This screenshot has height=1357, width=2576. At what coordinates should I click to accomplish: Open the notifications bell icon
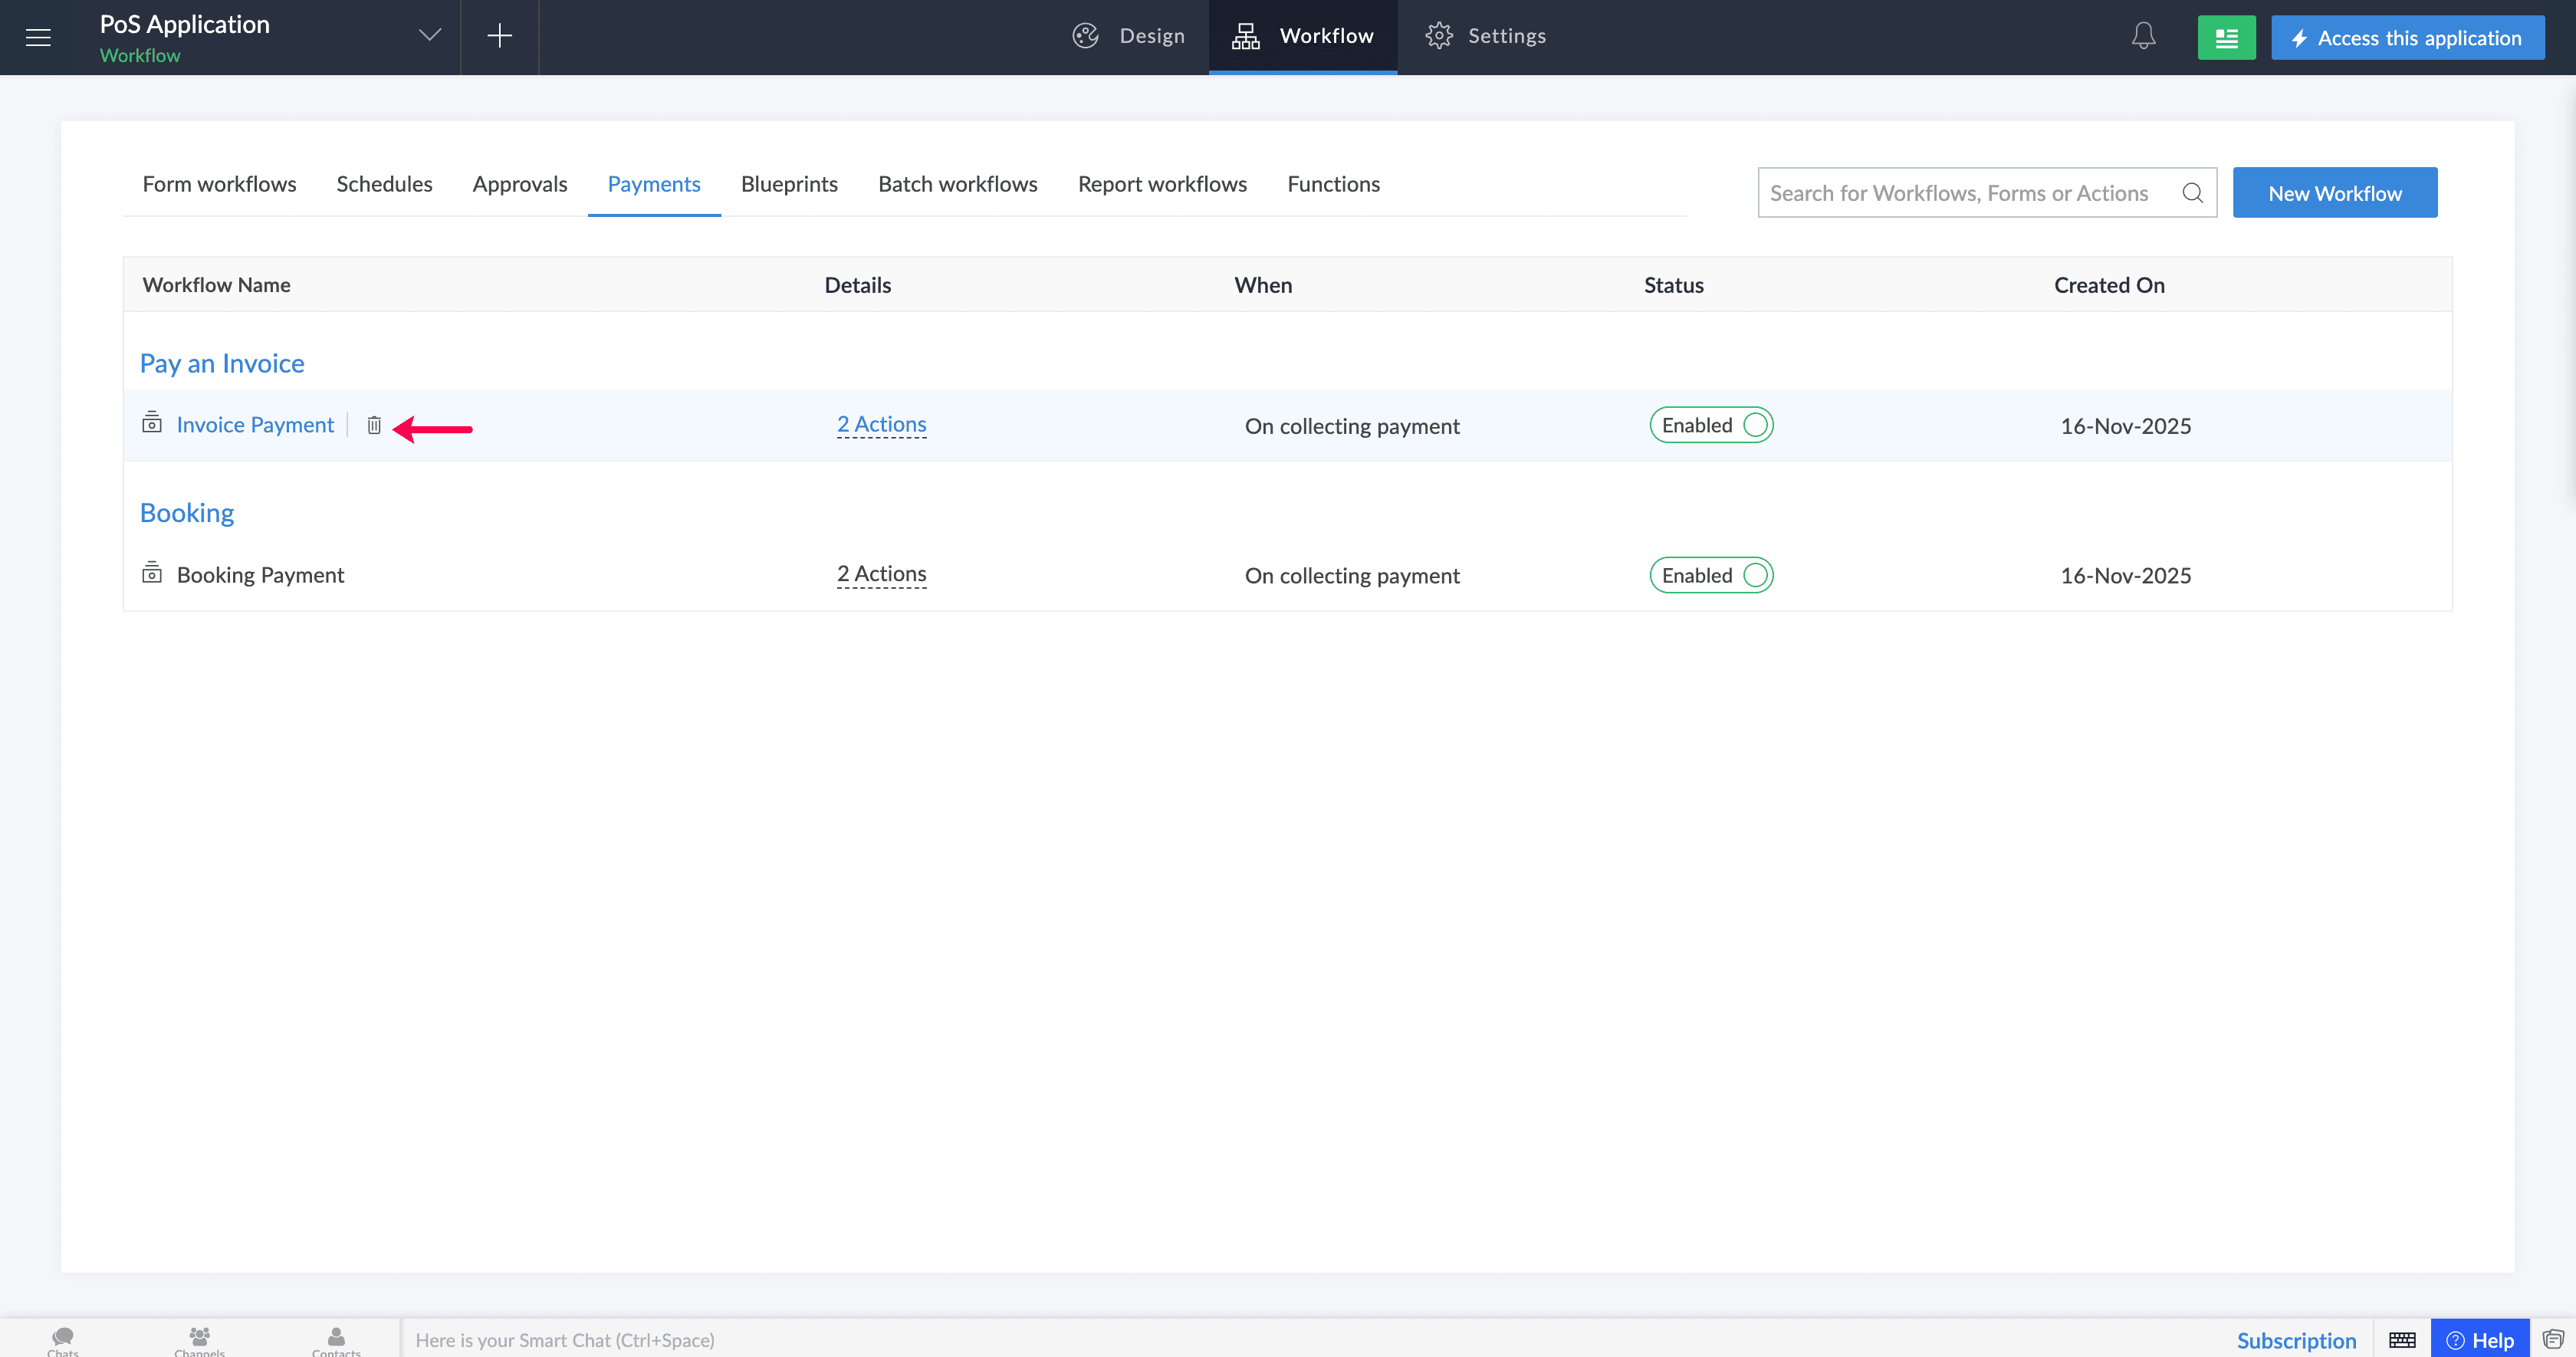point(2143,37)
